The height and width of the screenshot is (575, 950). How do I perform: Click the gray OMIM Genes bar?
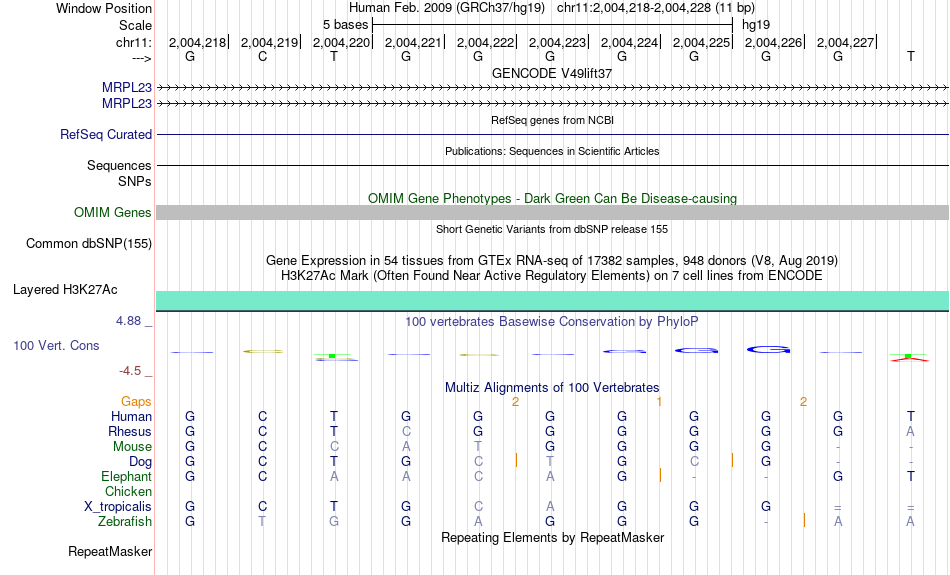[553, 213]
